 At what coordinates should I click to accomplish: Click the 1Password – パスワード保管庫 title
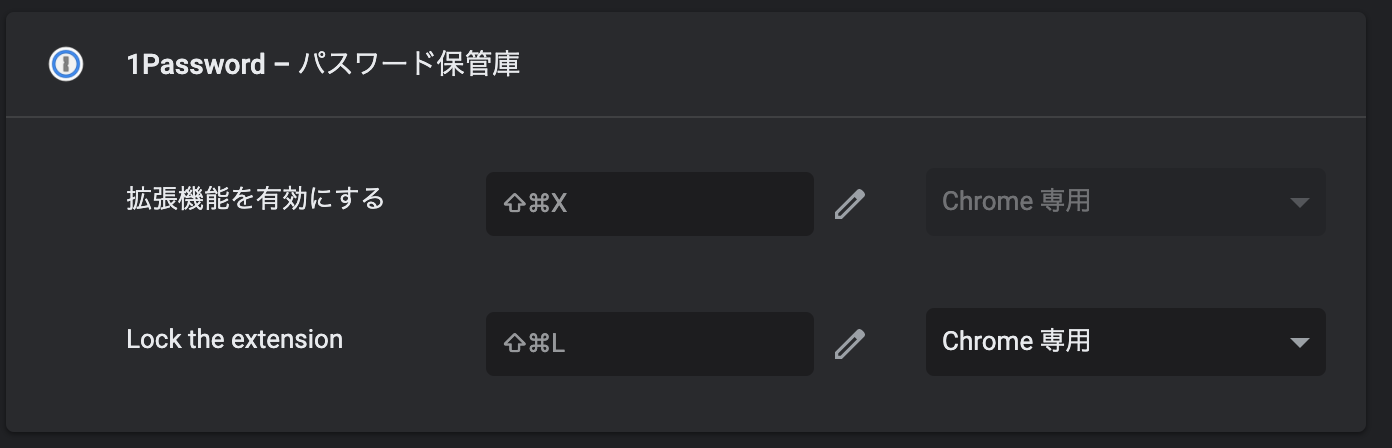(x=322, y=65)
